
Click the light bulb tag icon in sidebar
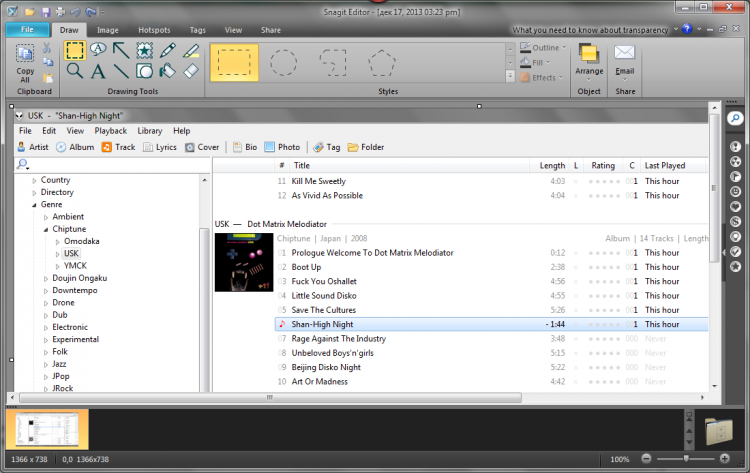(735, 237)
